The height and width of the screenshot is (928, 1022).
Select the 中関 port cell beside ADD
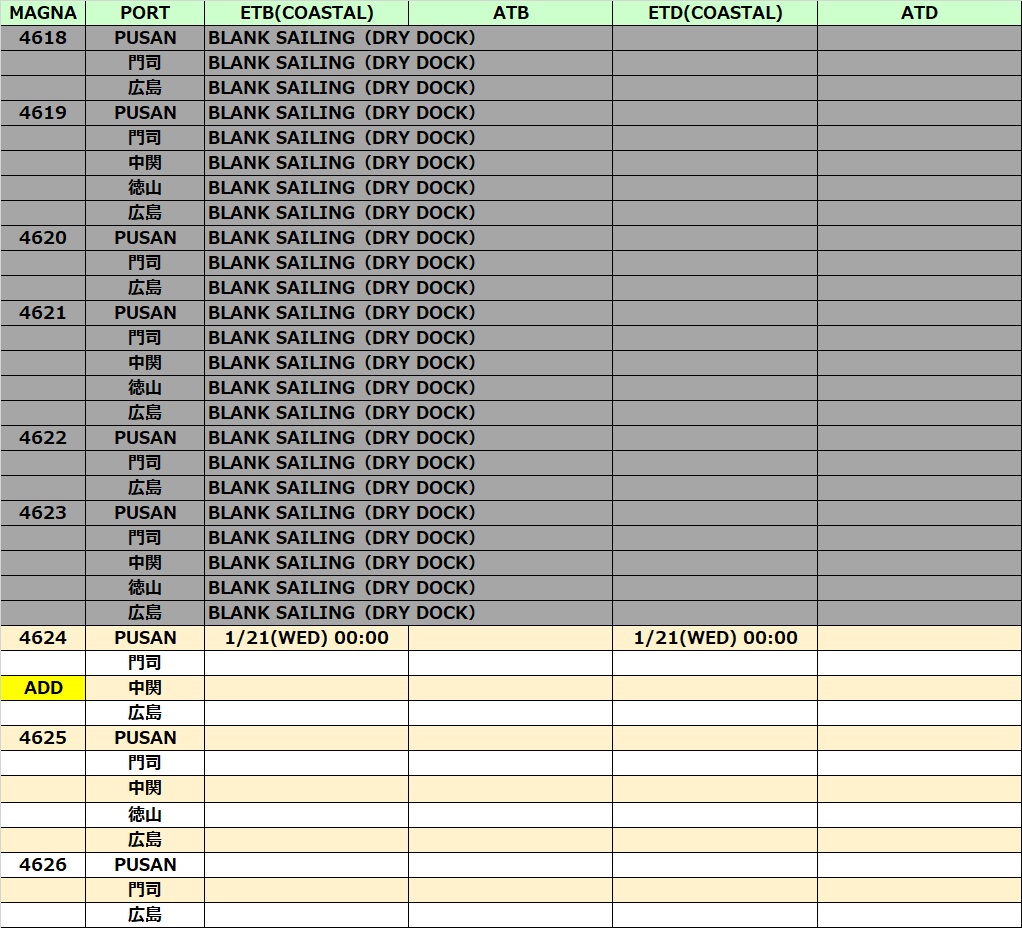click(145, 688)
